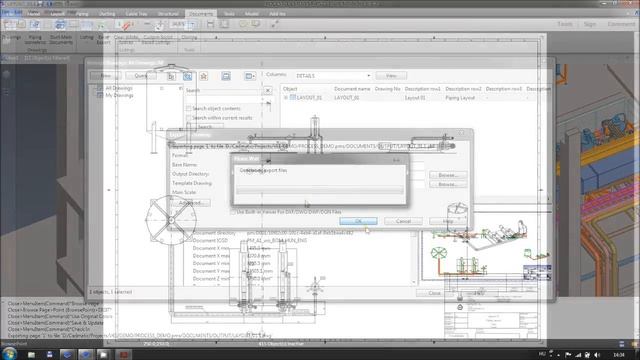Open file explorer from taskbar

pos(31,354)
